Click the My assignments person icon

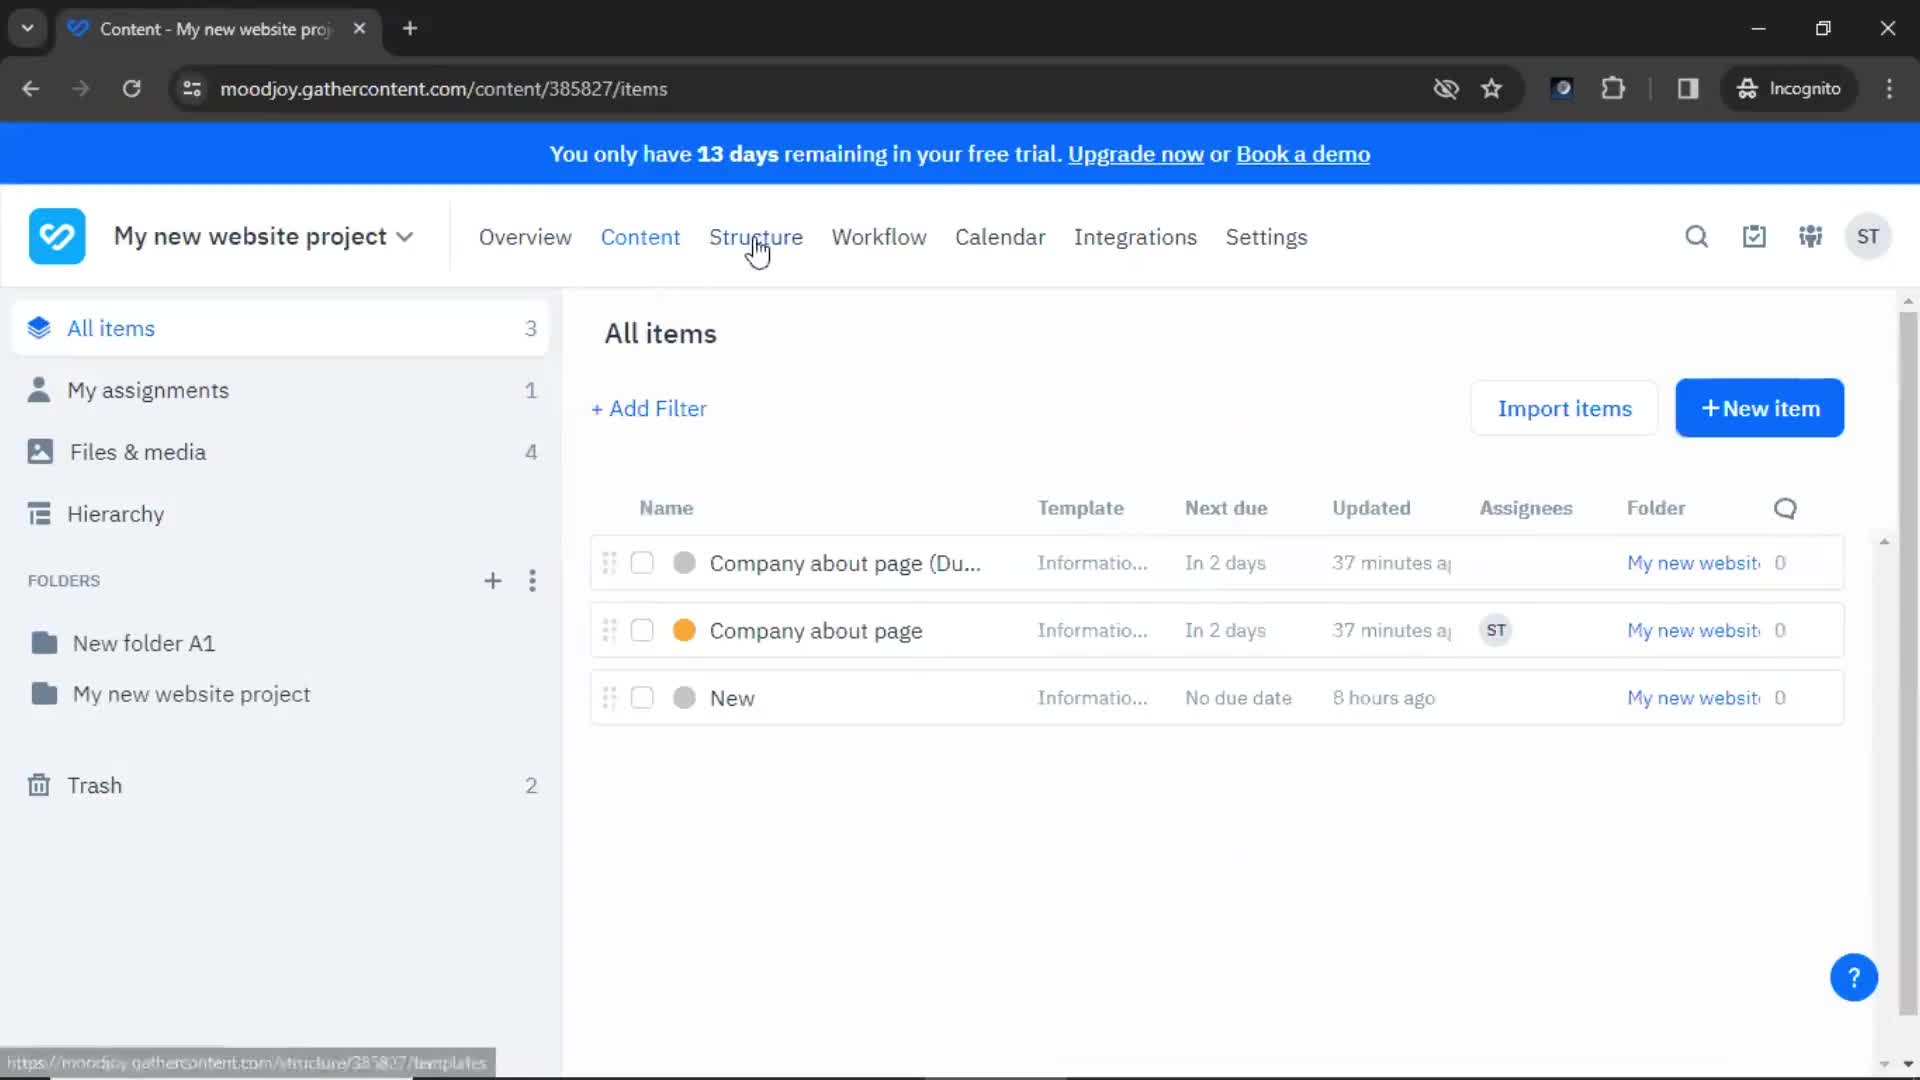(x=38, y=389)
